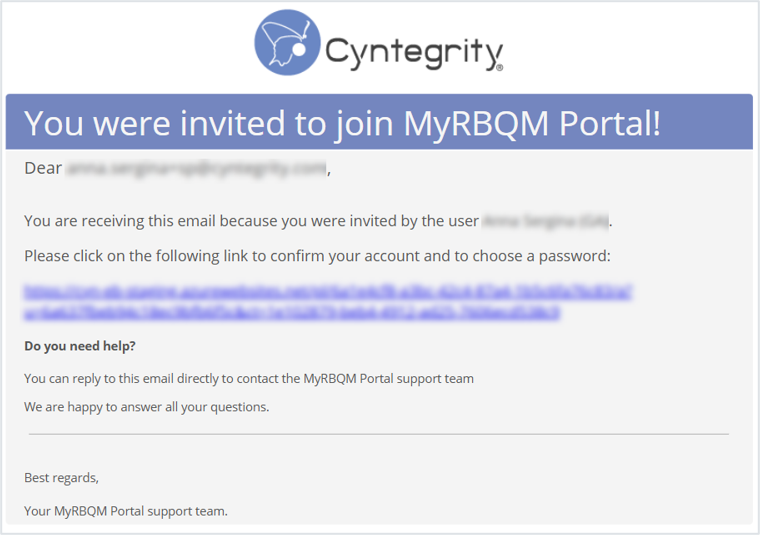The height and width of the screenshot is (535, 760).
Task: Click 'We are happy to answer' line
Action: [146, 407]
